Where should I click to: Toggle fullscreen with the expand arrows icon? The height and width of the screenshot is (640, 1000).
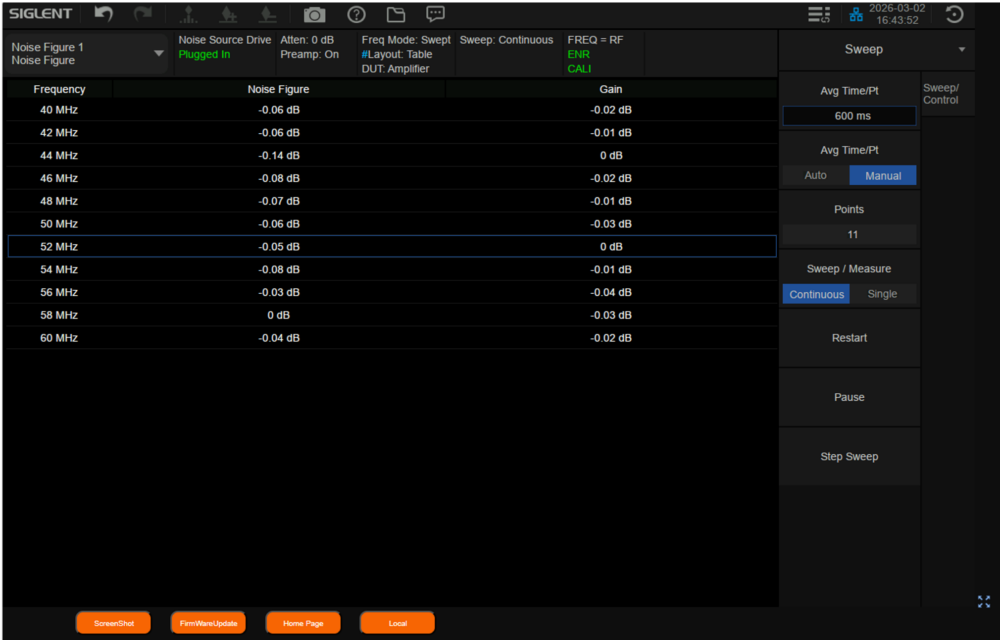point(983,601)
